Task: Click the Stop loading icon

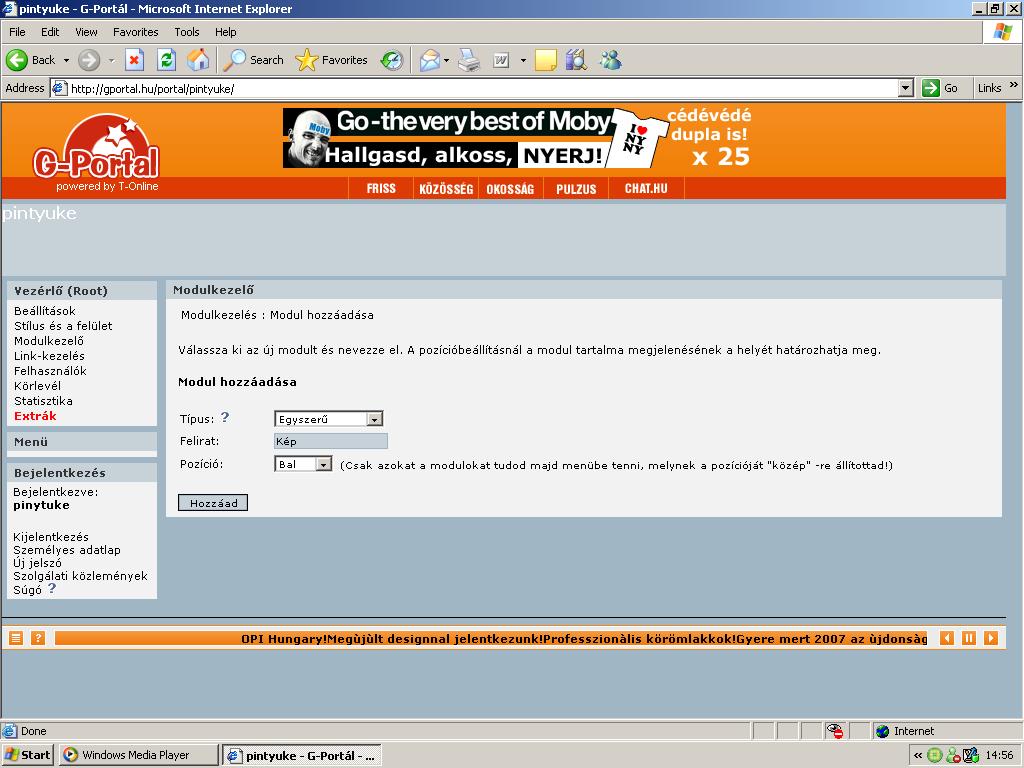Action: tap(135, 60)
